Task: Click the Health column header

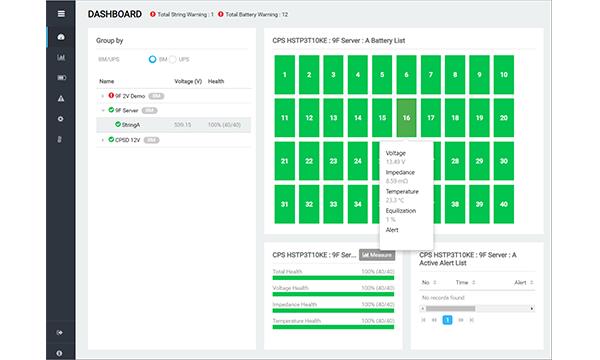Action: (216, 81)
